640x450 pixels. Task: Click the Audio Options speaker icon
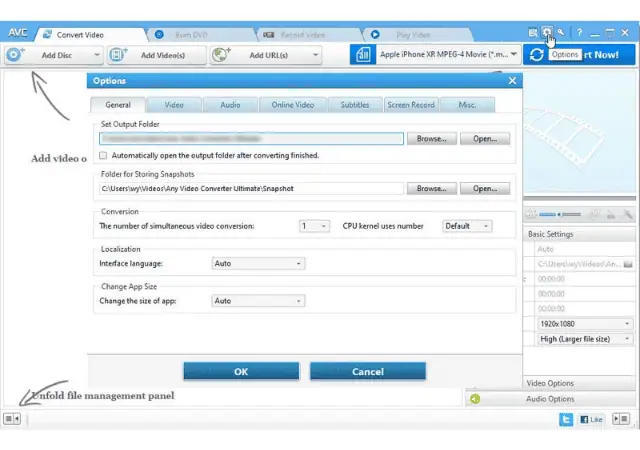475,399
